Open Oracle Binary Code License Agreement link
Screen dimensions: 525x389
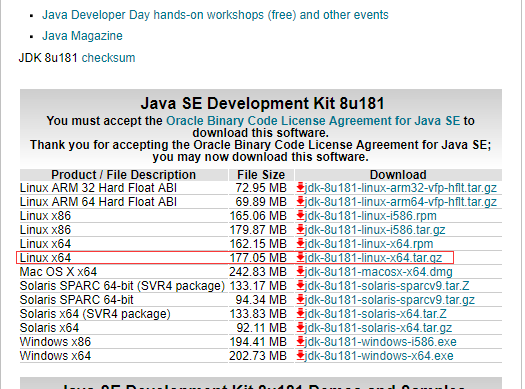pos(313,121)
